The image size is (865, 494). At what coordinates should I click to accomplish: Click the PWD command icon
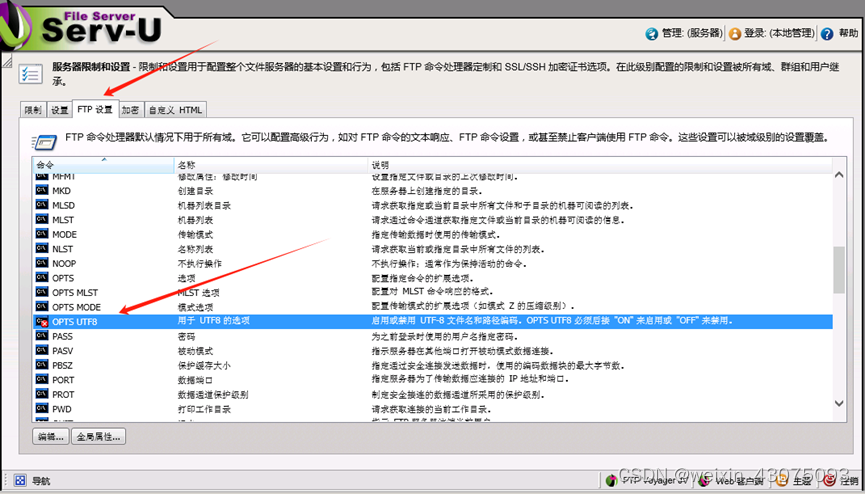(x=42, y=408)
